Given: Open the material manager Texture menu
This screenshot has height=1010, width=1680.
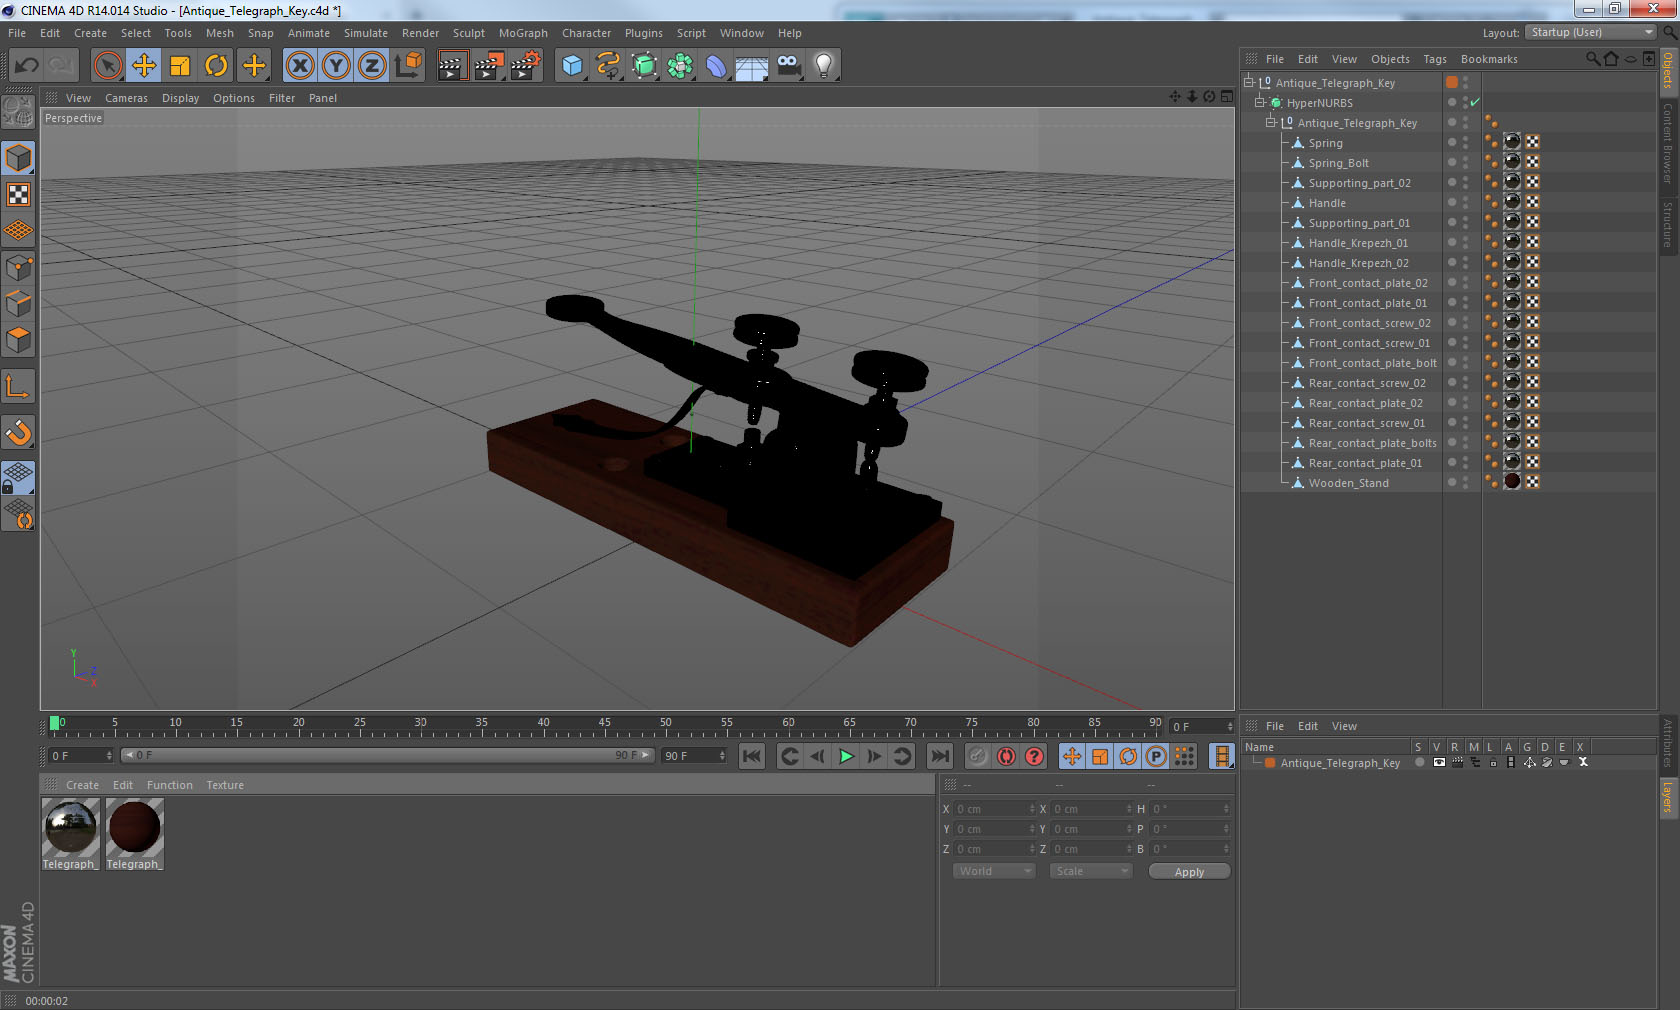Looking at the screenshot, I should [x=225, y=785].
